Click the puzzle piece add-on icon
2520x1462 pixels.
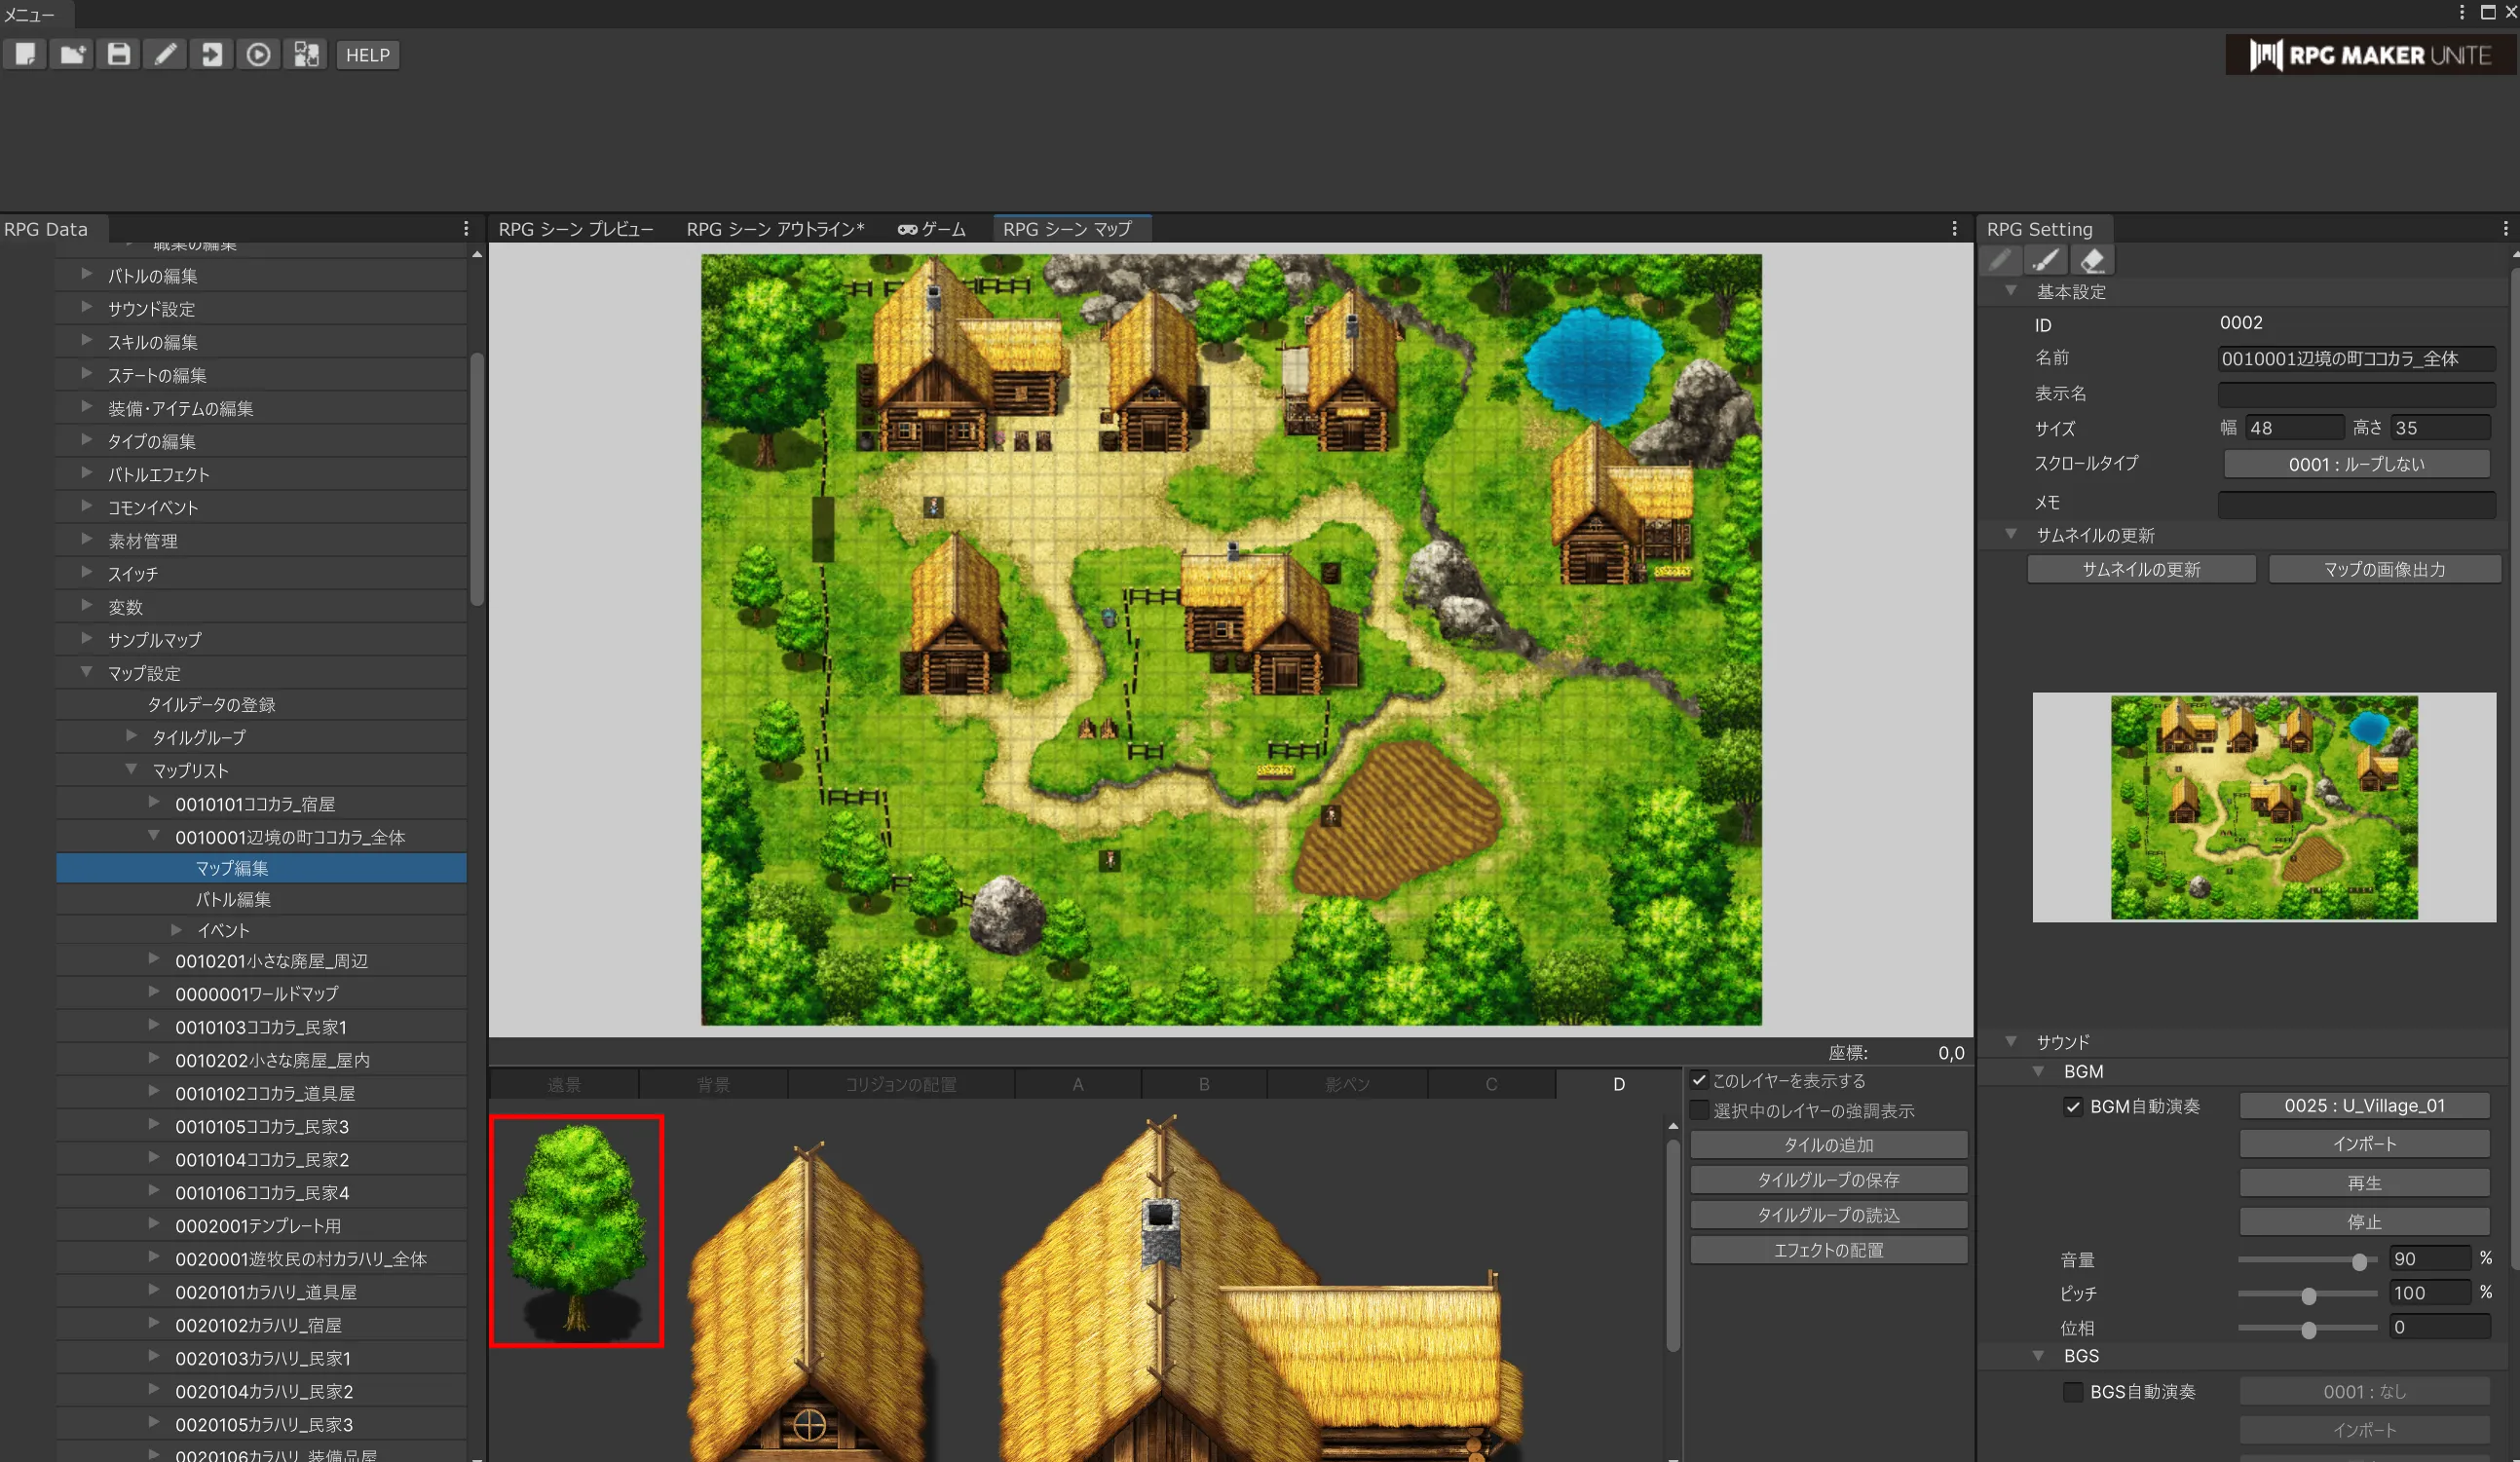306,54
